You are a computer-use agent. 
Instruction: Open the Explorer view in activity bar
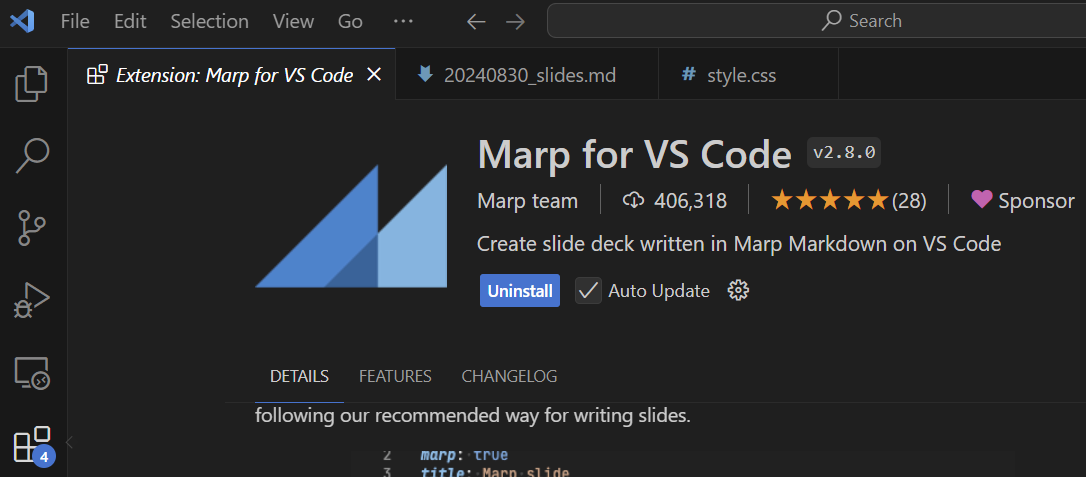pyautogui.click(x=32, y=83)
